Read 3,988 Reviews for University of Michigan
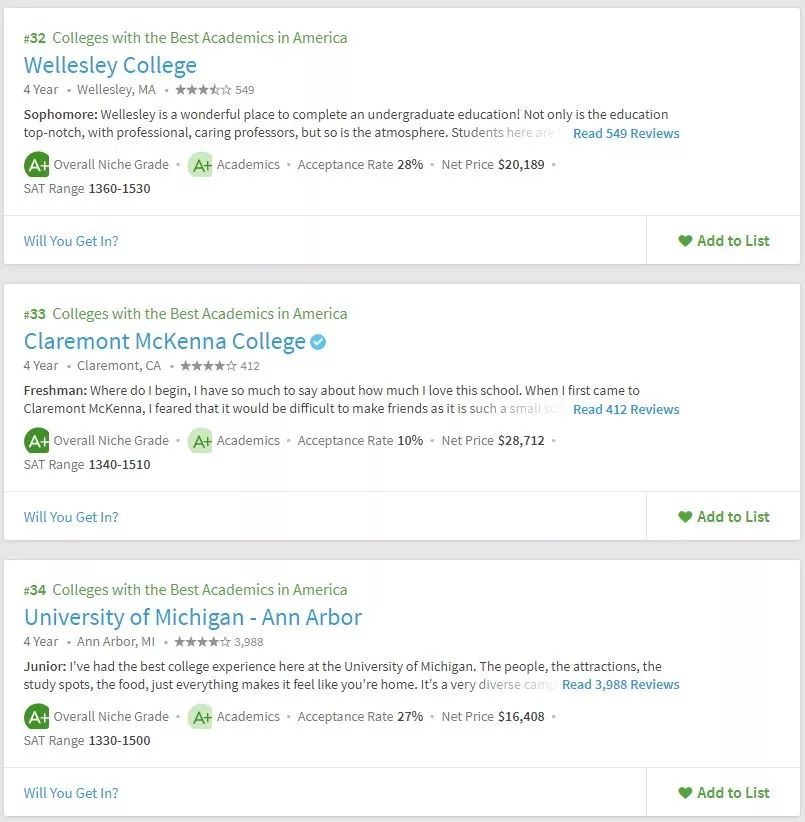 click(x=620, y=685)
